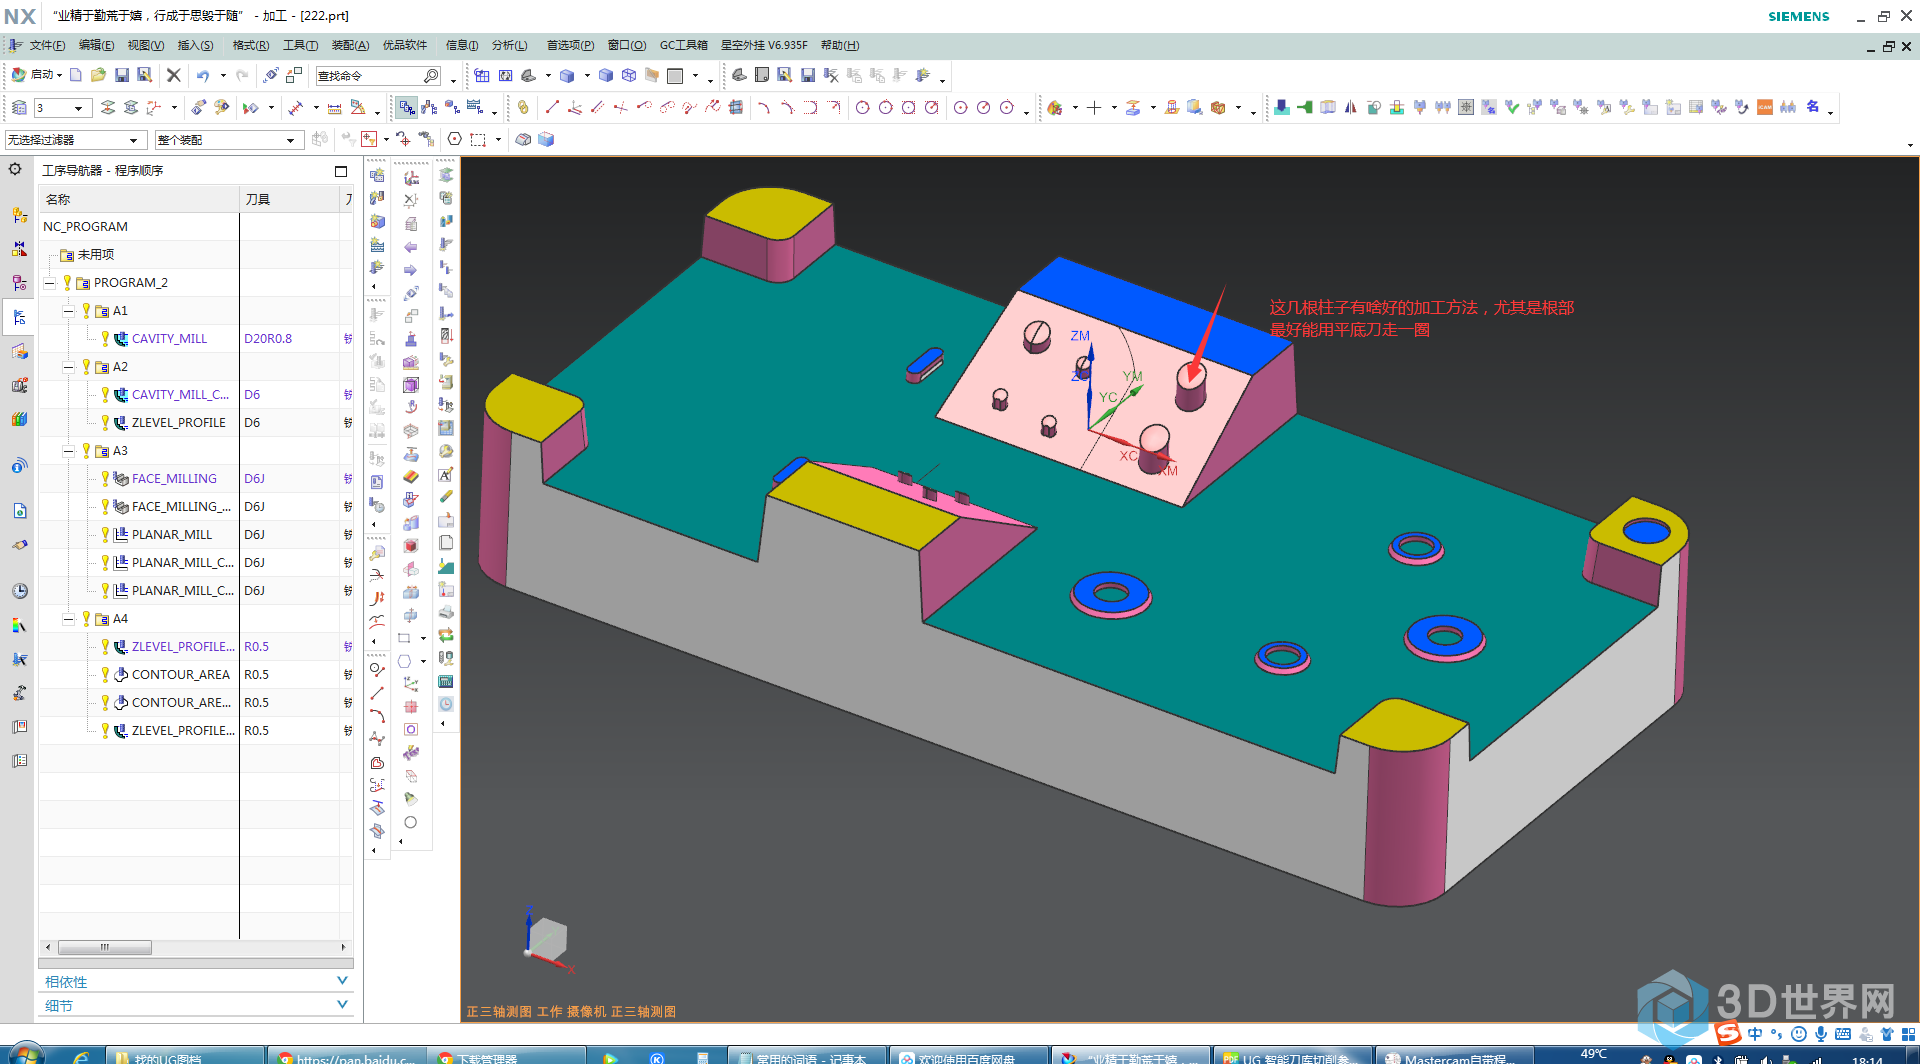The width and height of the screenshot is (1920, 1064).
Task: Open the History clock sidebar icon
Action: pyautogui.click(x=19, y=591)
